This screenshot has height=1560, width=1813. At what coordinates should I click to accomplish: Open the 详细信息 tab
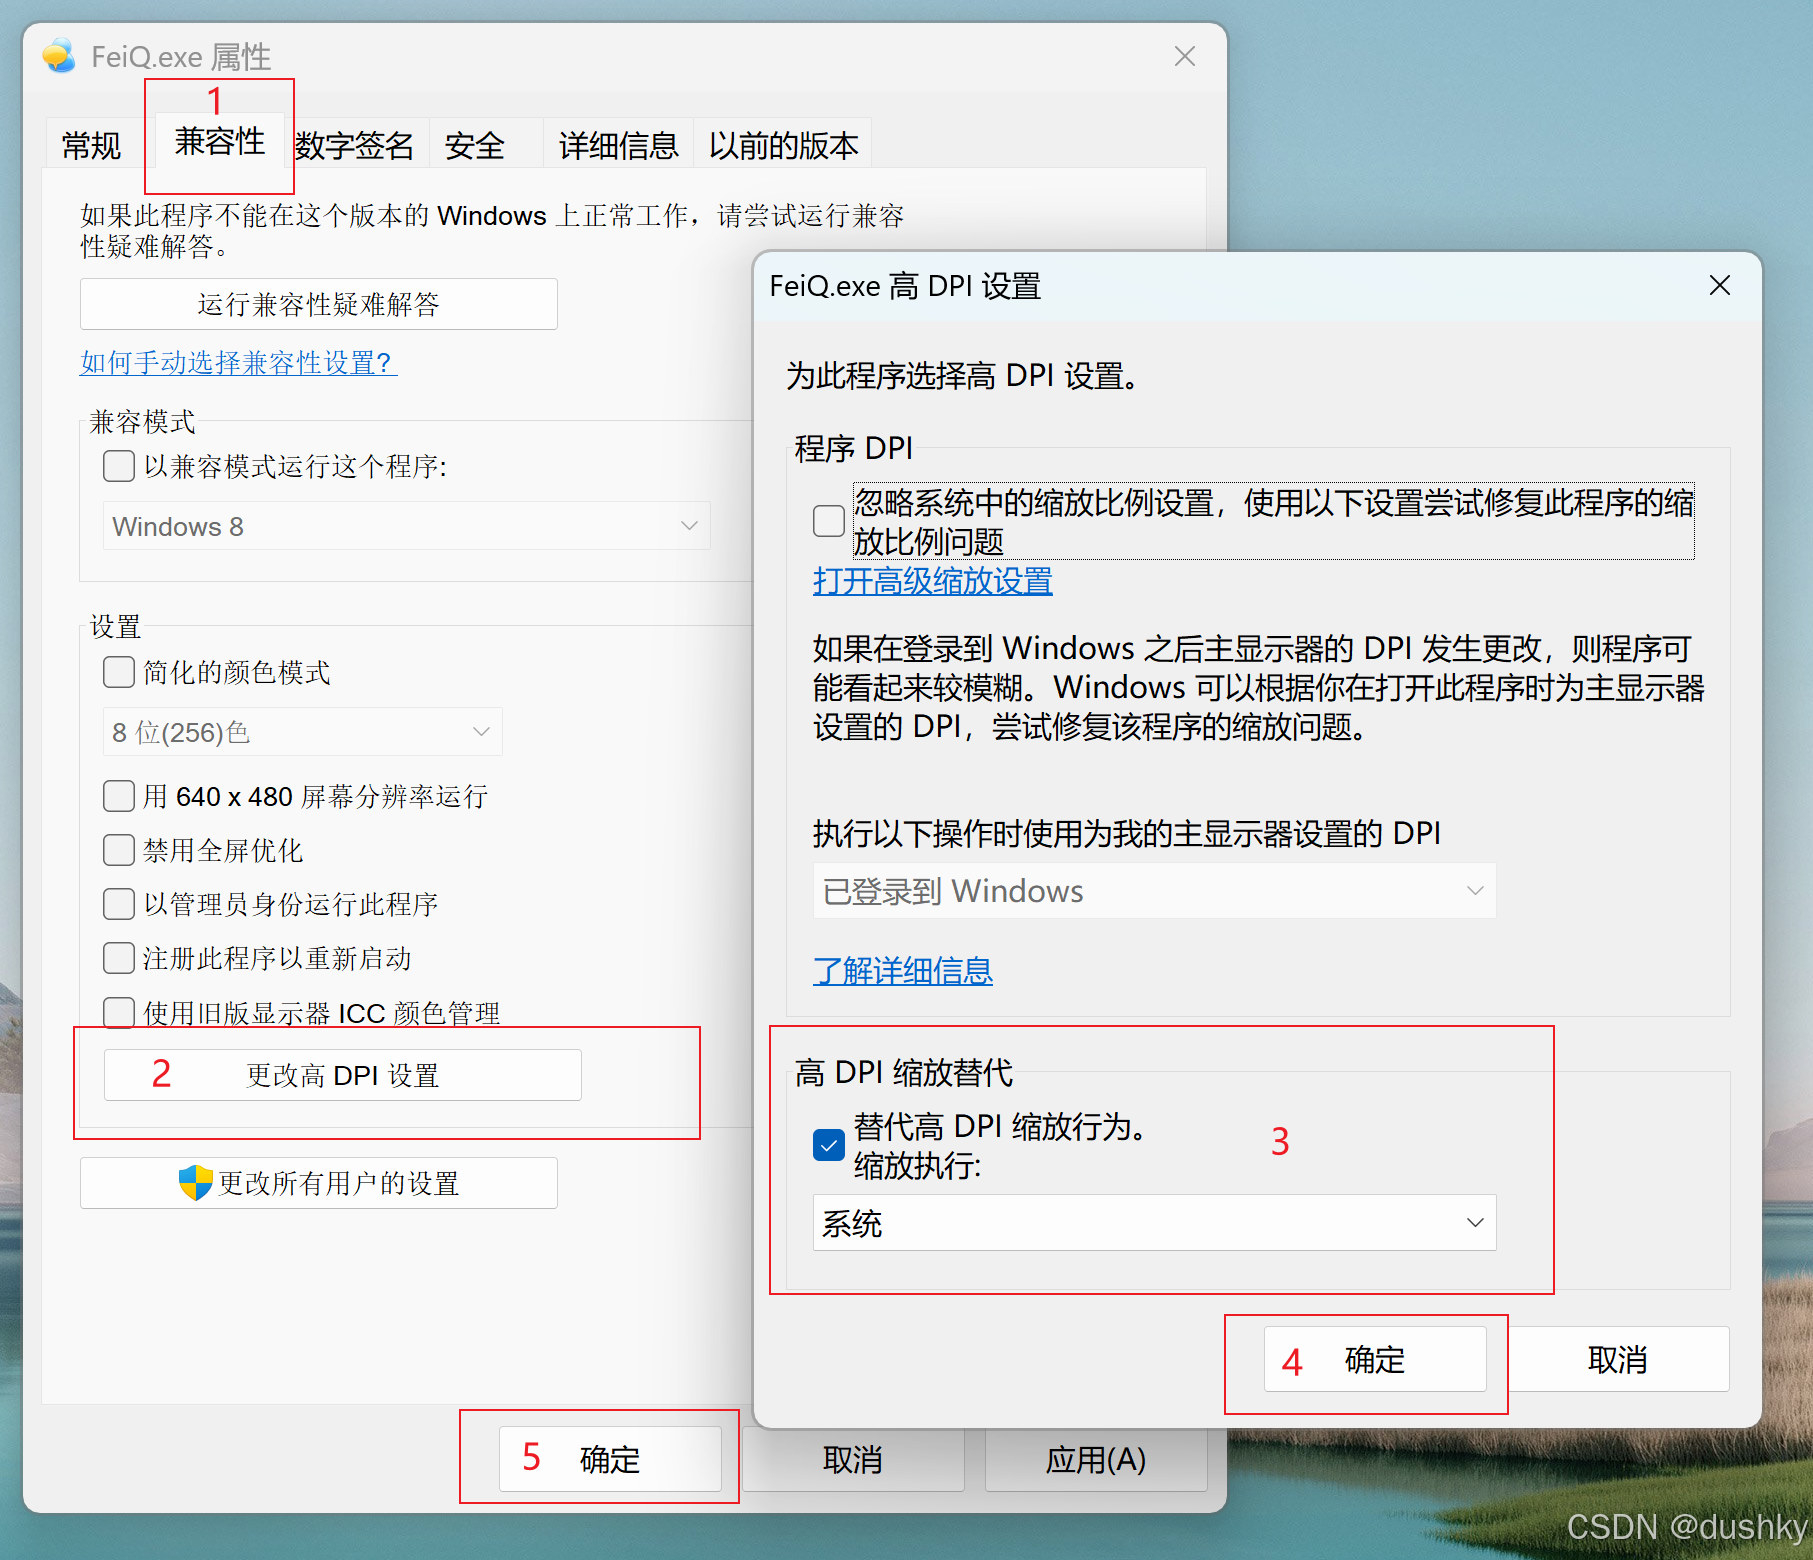coord(619,146)
